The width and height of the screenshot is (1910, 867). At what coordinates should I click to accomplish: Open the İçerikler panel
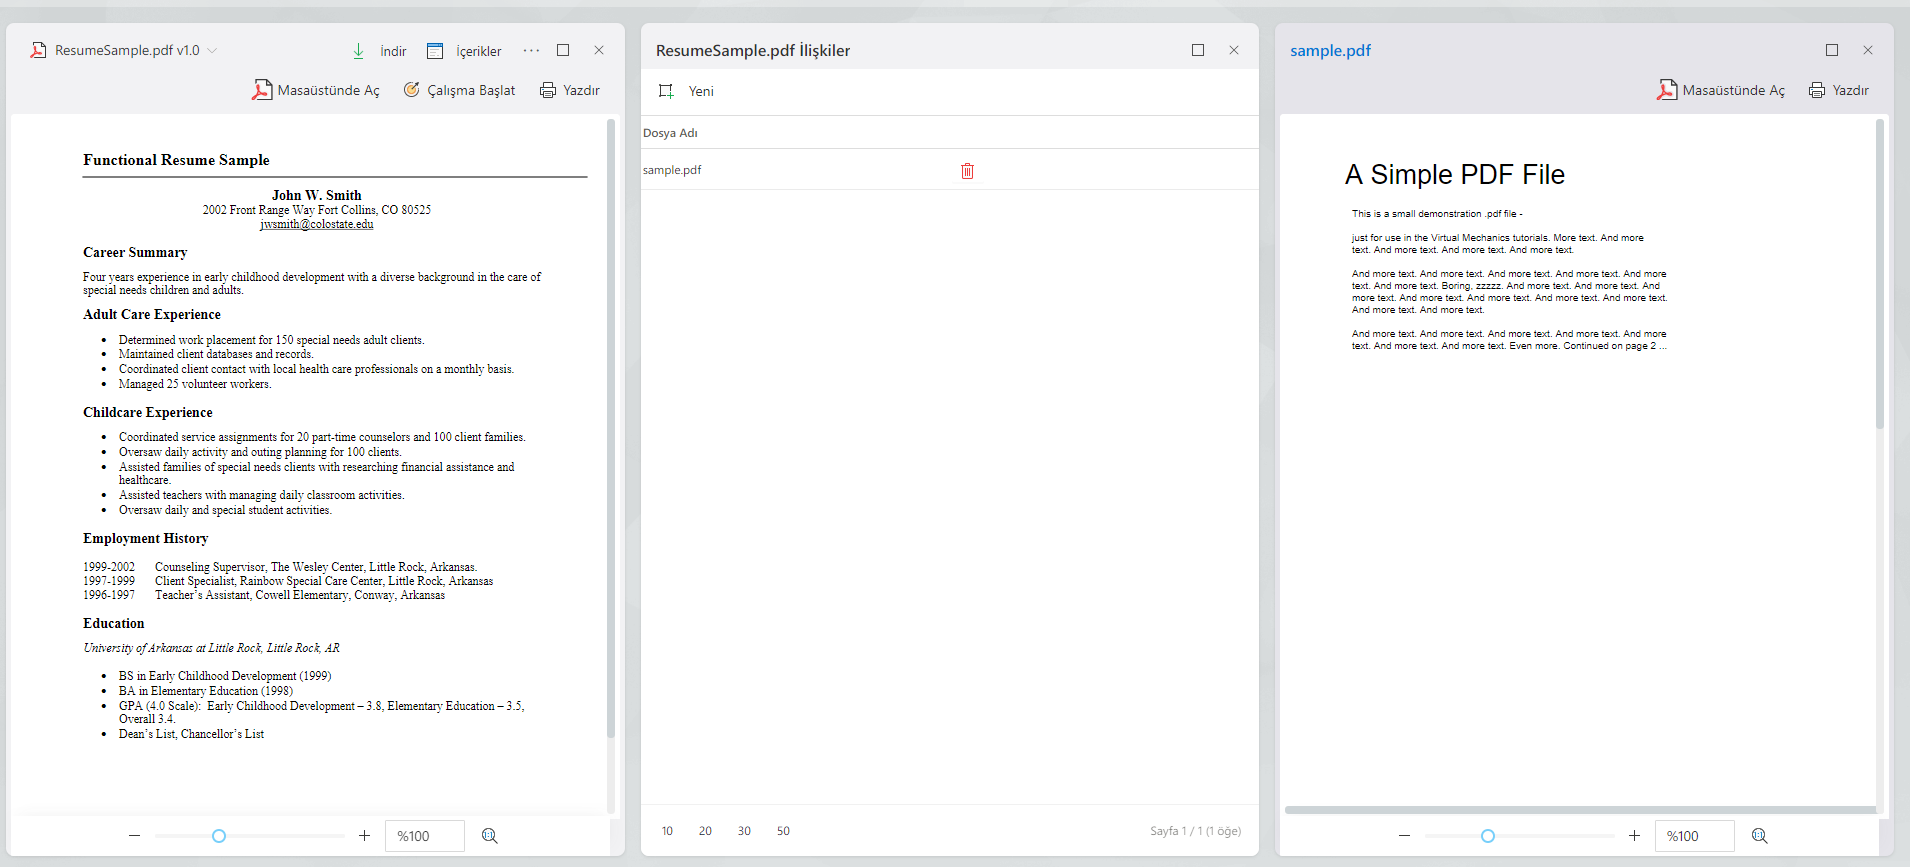coord(464,51)
